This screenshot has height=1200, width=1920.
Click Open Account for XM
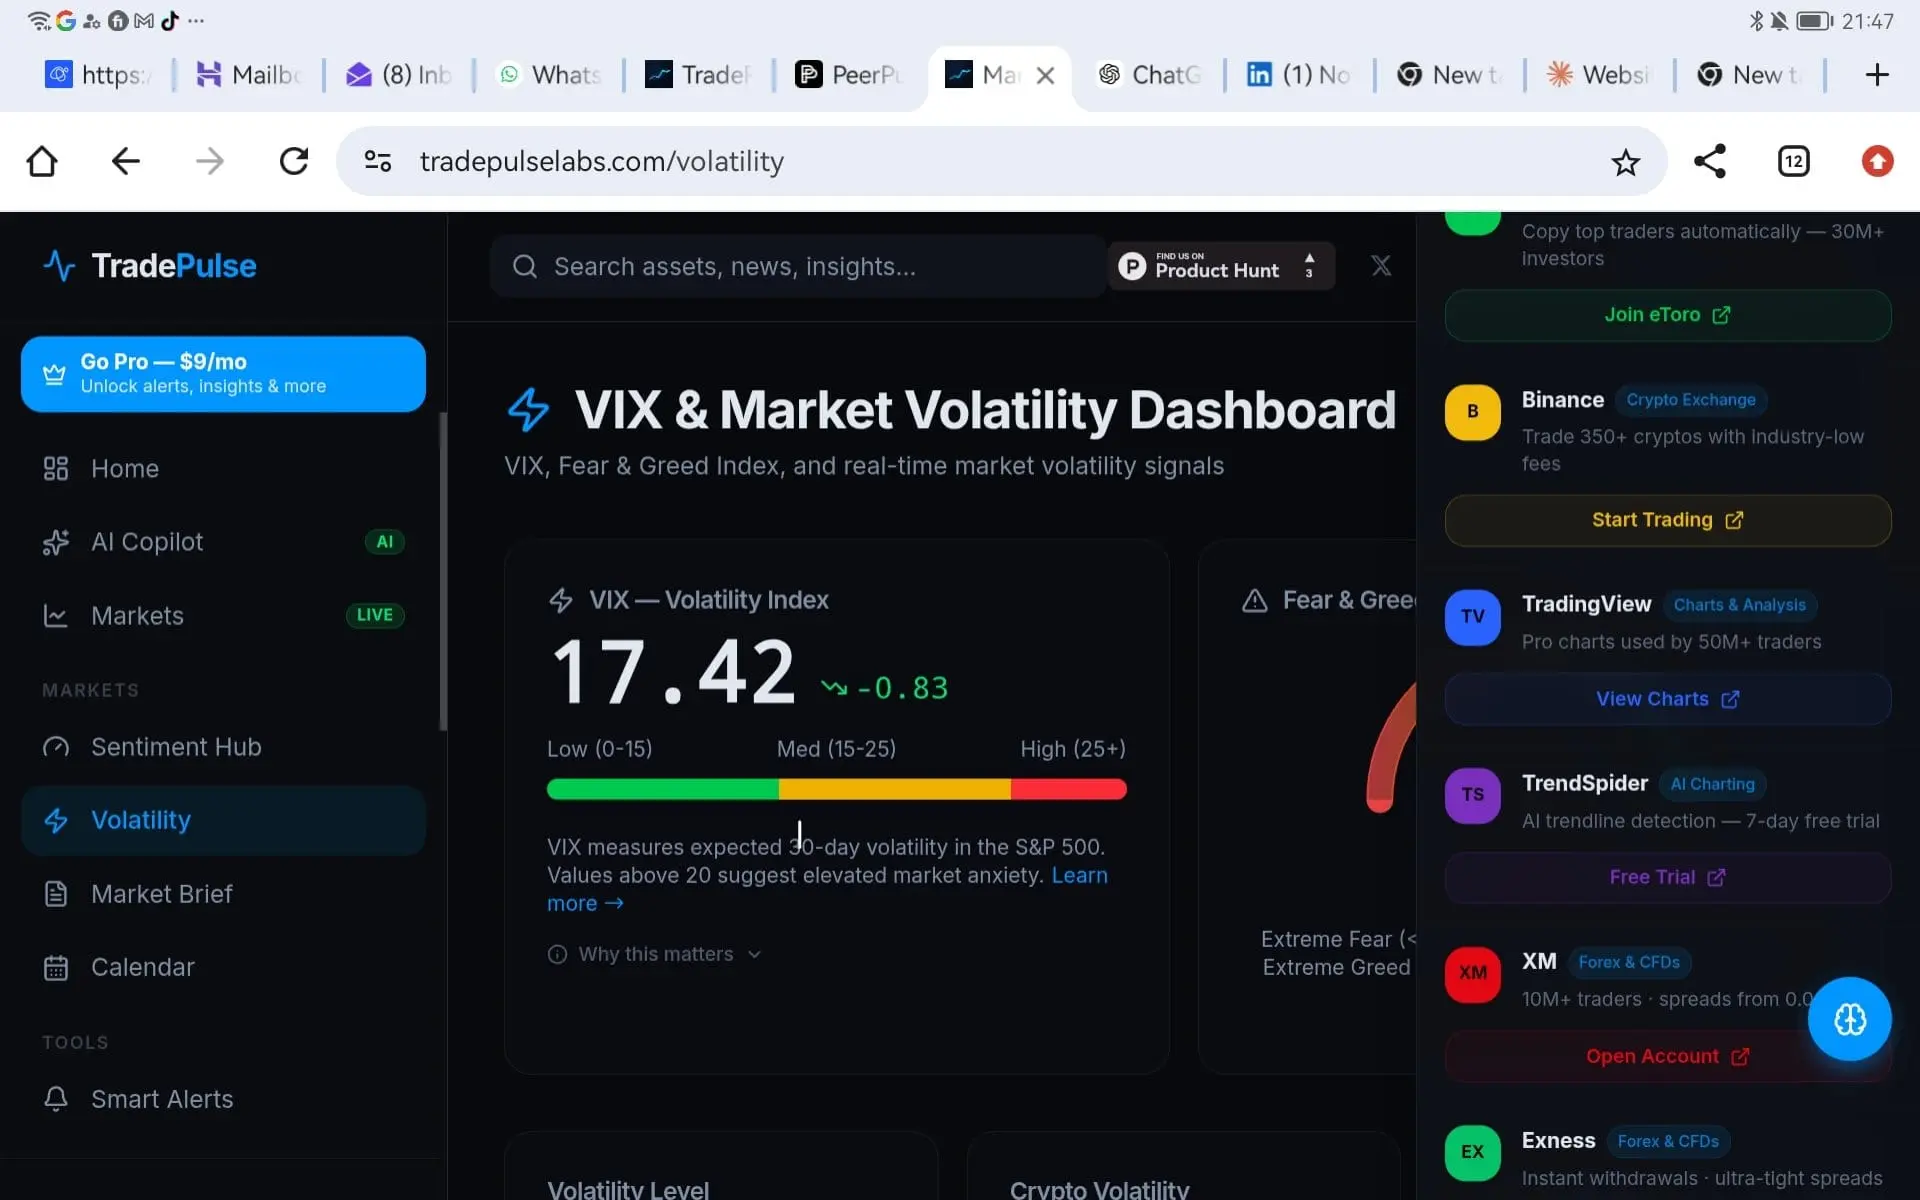point(1668,1056)
